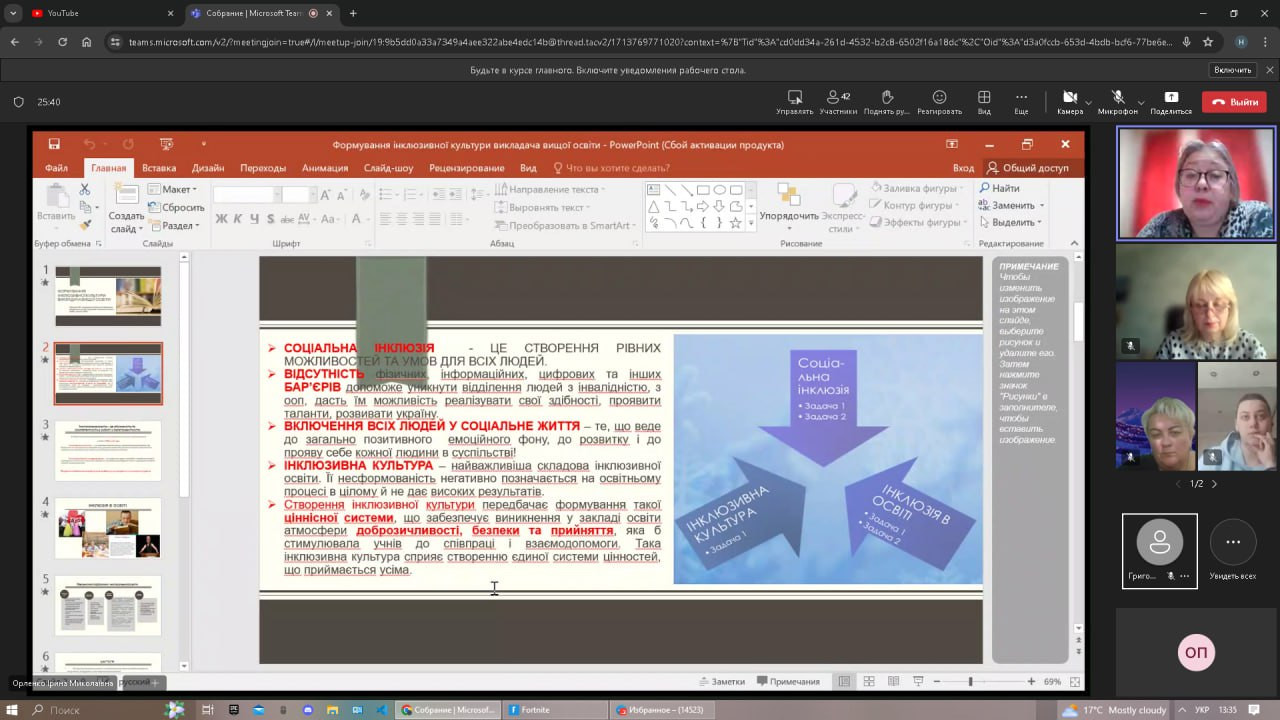Image resolution: width=1280 pixels, height=720 pixels.
Task: Bookmark this page with star icon
Action: click(x=1208, y=42)
